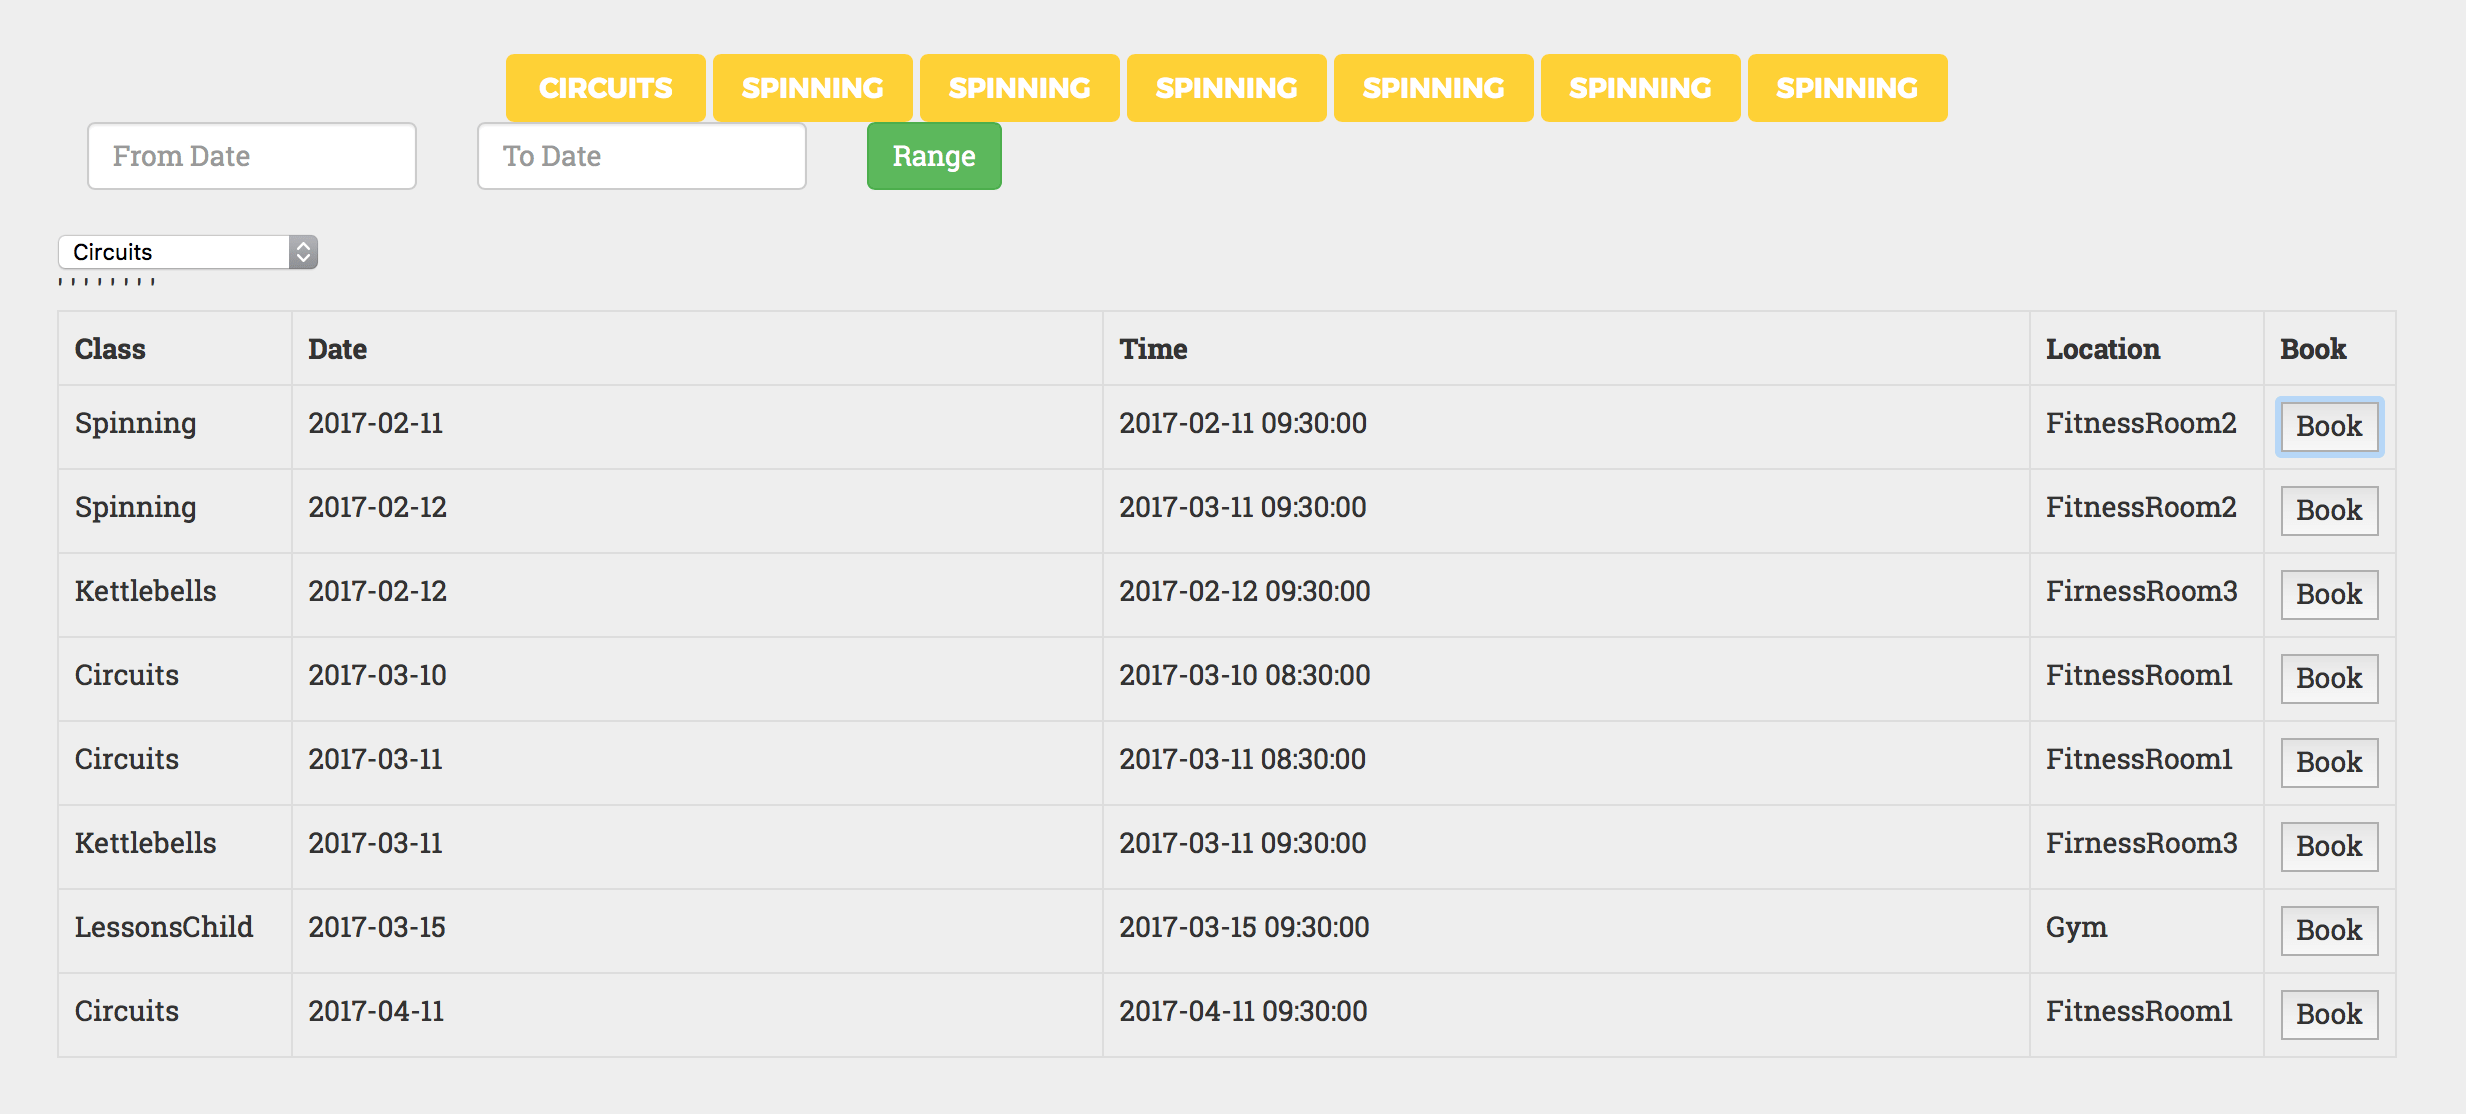This screenshot has width=2466, height=1114.
Task: Open the Circuits class dropdown
Action: tap(188, 252)
